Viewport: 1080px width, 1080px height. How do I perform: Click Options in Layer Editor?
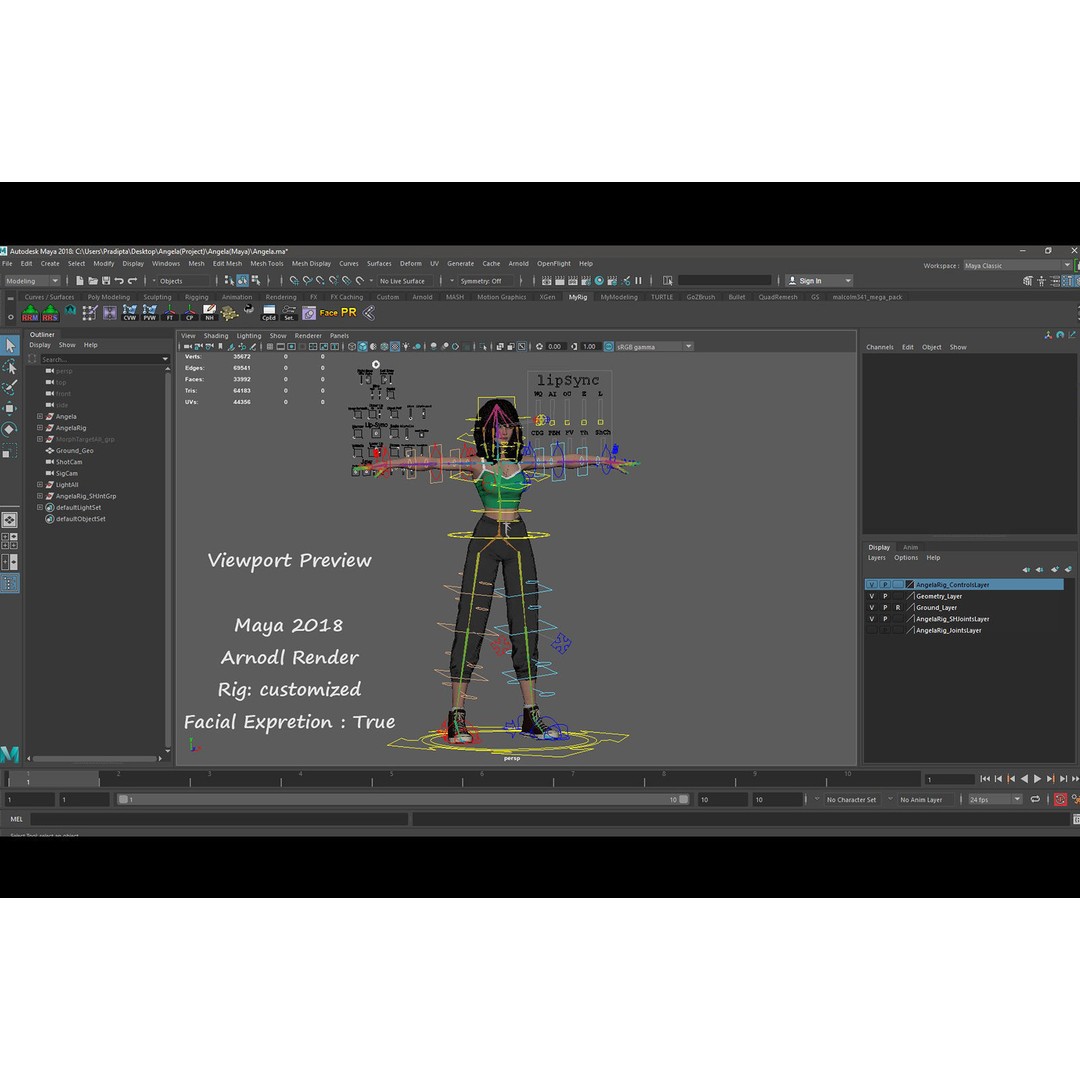(x=906, y=557)
